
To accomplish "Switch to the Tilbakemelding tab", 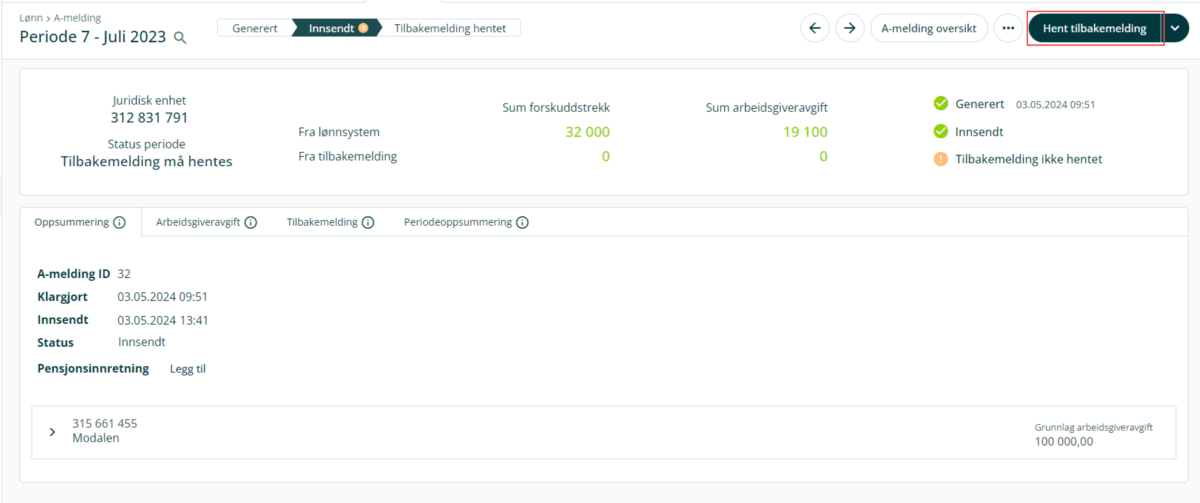I will [321, 222].
